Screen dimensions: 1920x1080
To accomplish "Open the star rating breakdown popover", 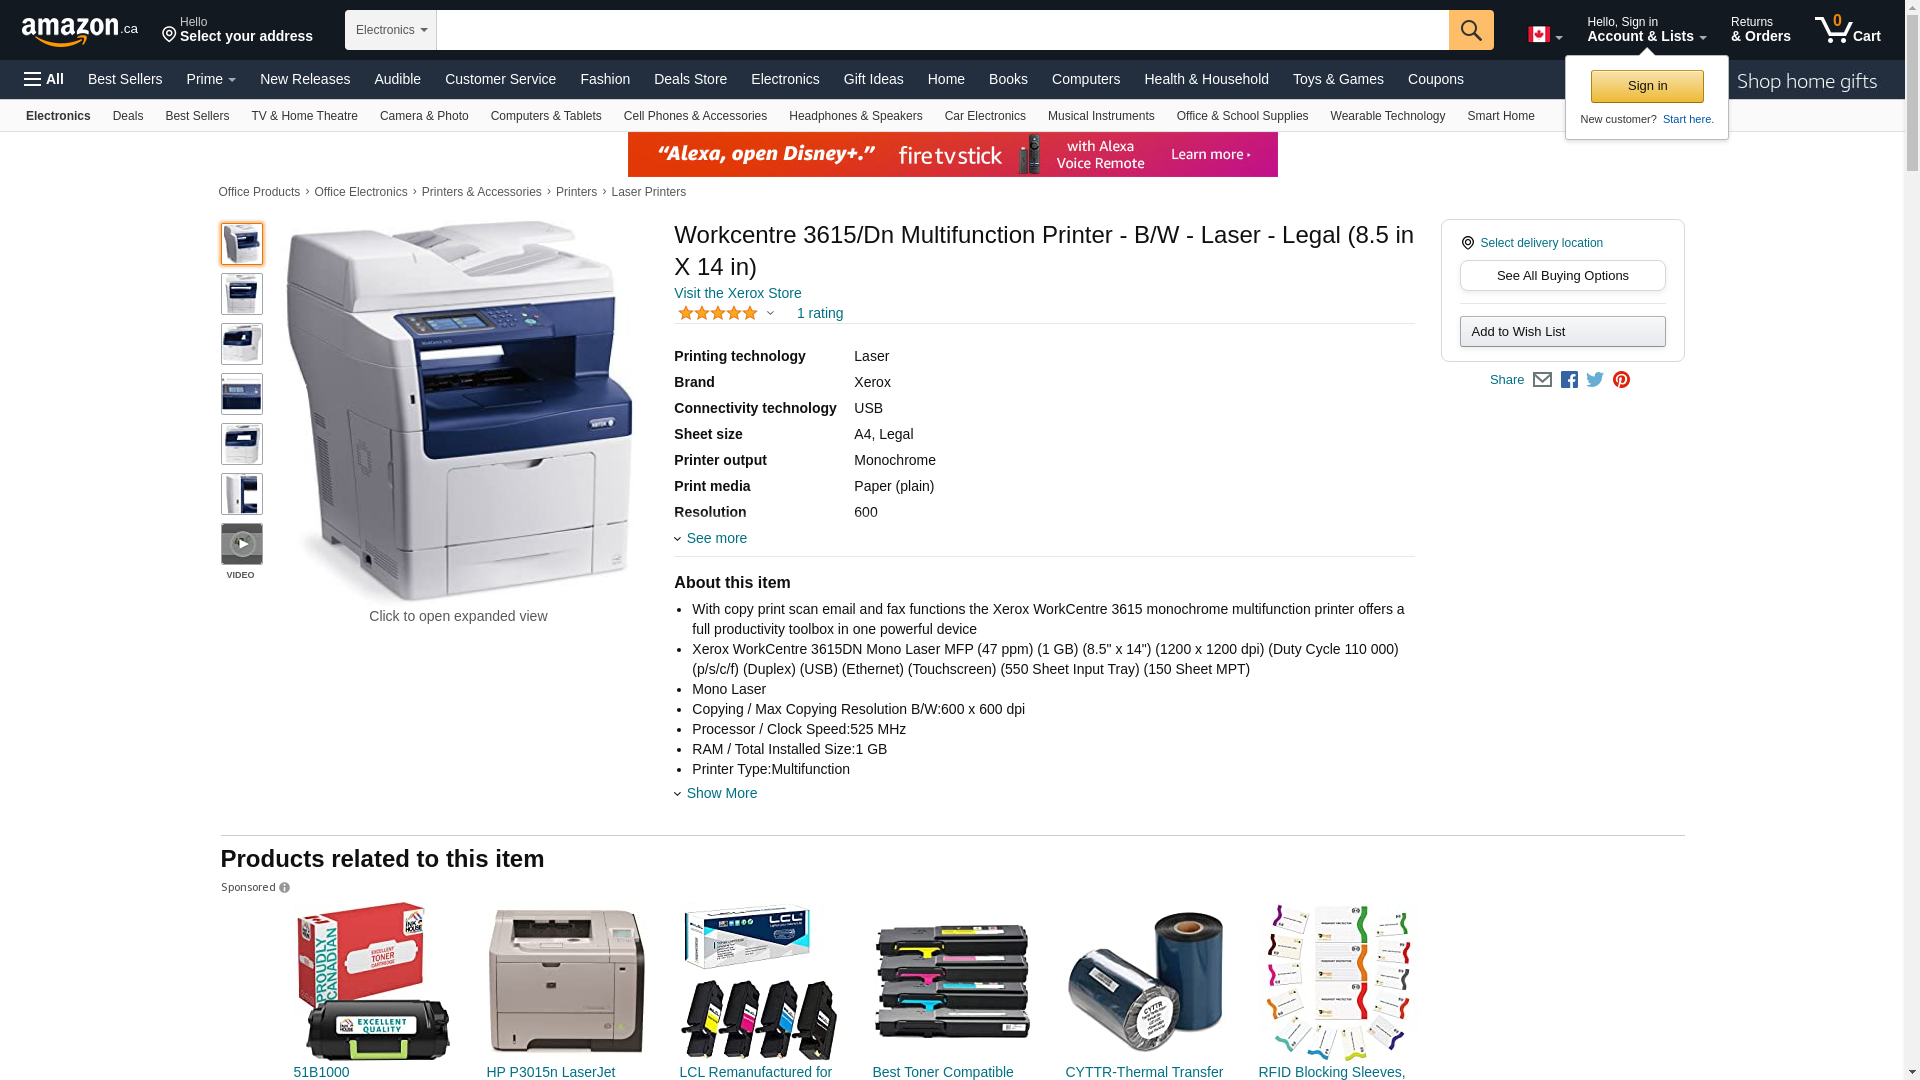I will (x=726, y=313).
